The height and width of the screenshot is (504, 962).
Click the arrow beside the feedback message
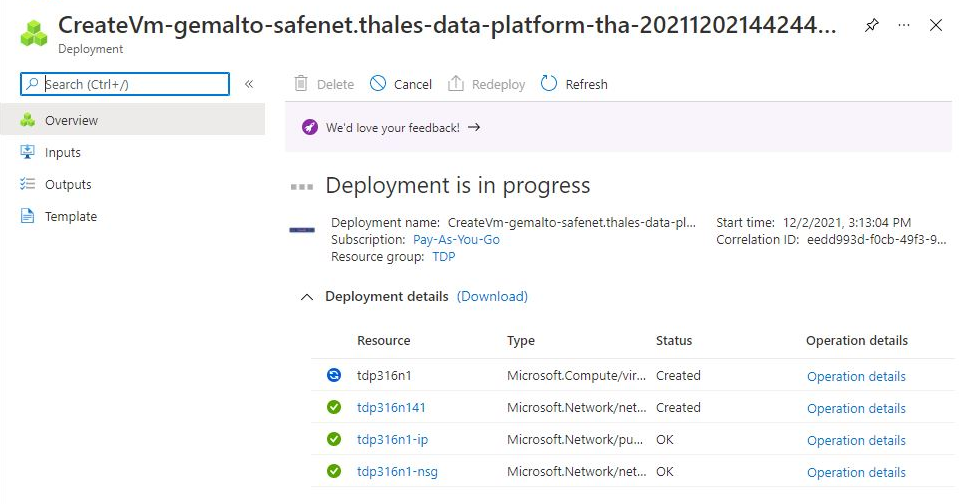coord(474,127)
